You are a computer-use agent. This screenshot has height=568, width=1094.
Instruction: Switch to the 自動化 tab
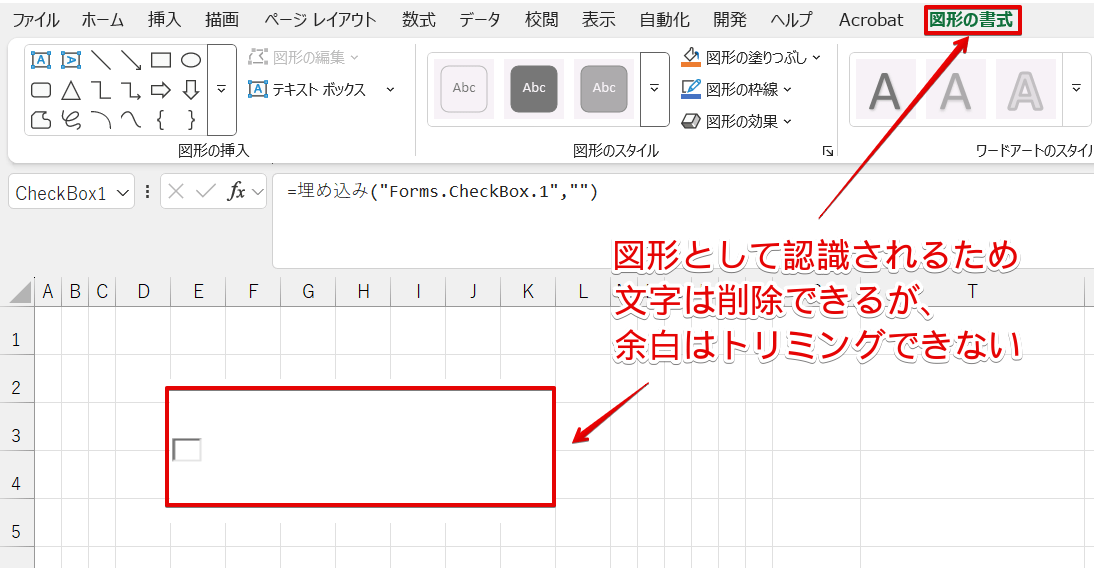coord(664,20)
